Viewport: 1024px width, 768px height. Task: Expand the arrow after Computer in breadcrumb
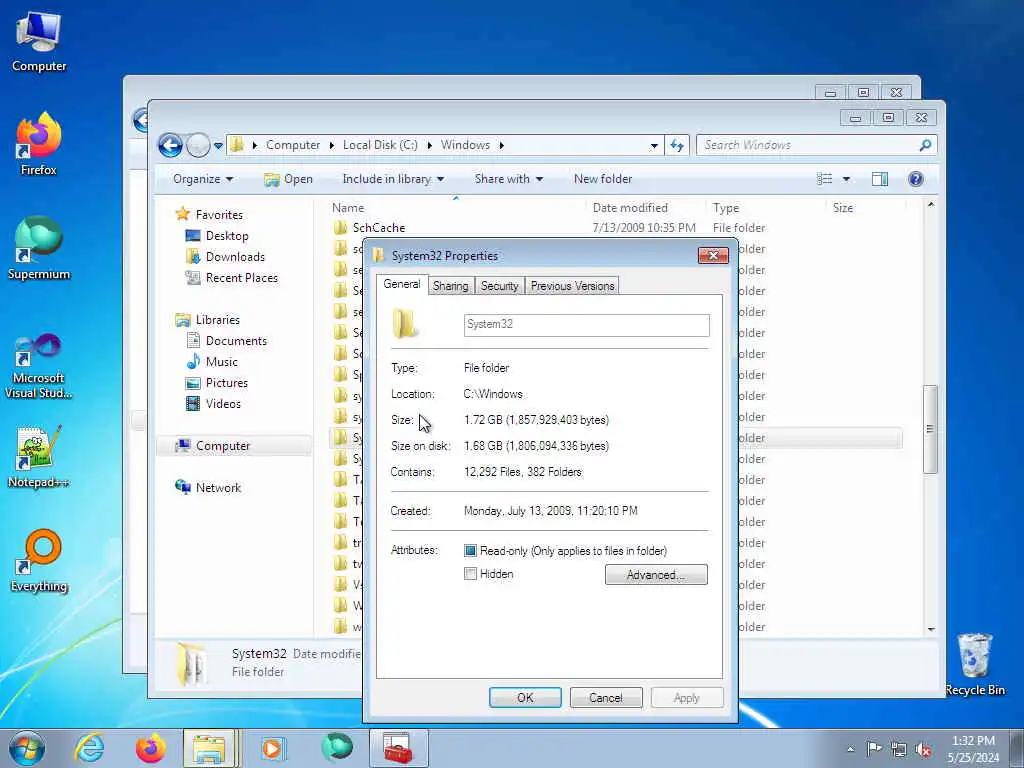tap(332, 145)
